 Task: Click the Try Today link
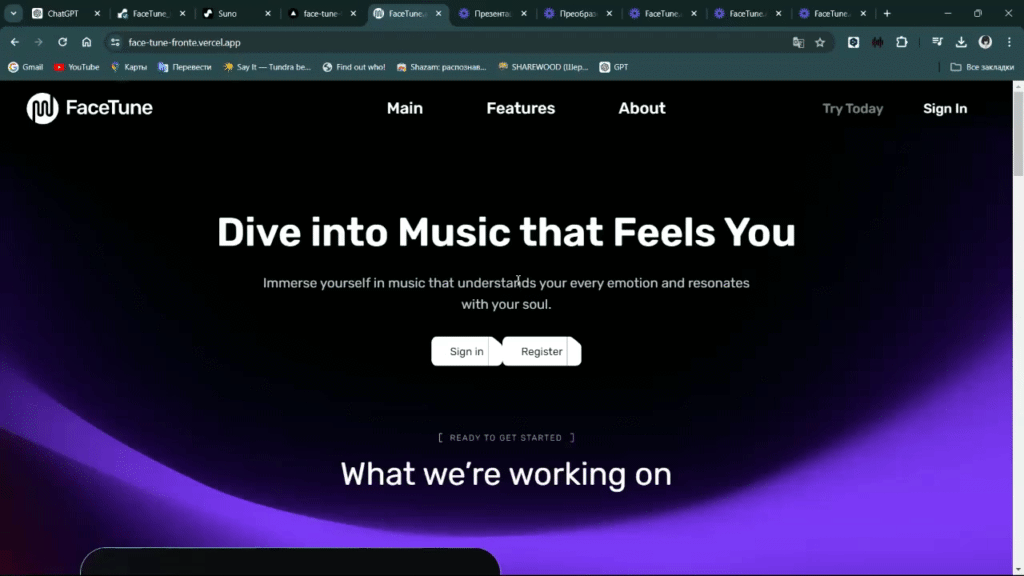(x=852, y=108)
